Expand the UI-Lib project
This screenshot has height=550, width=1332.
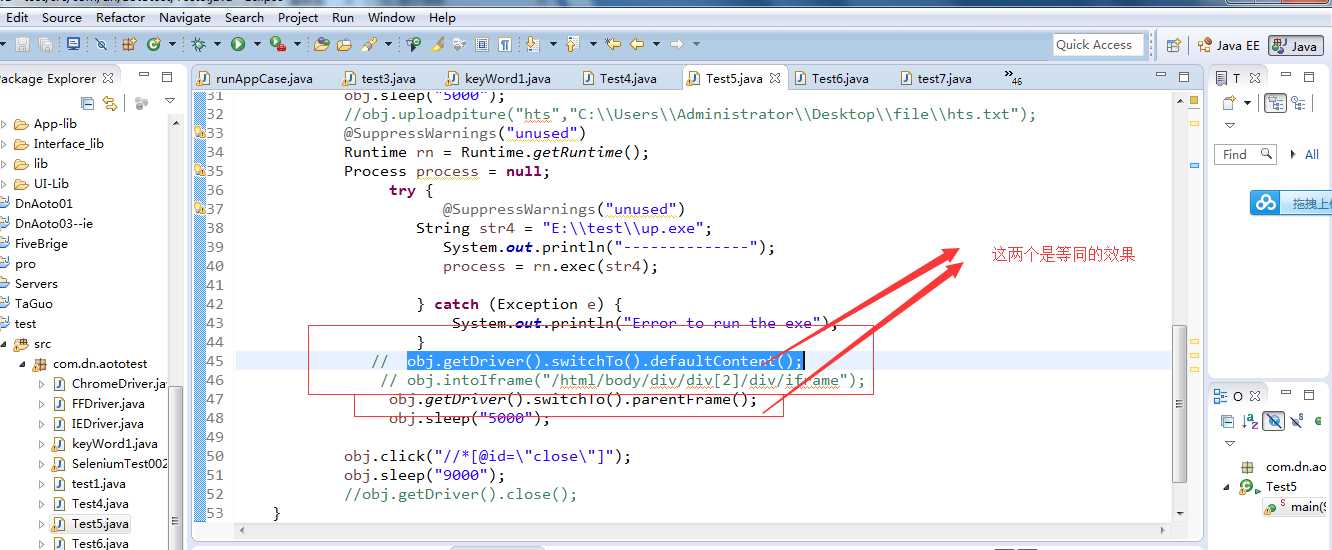point(5,184)
